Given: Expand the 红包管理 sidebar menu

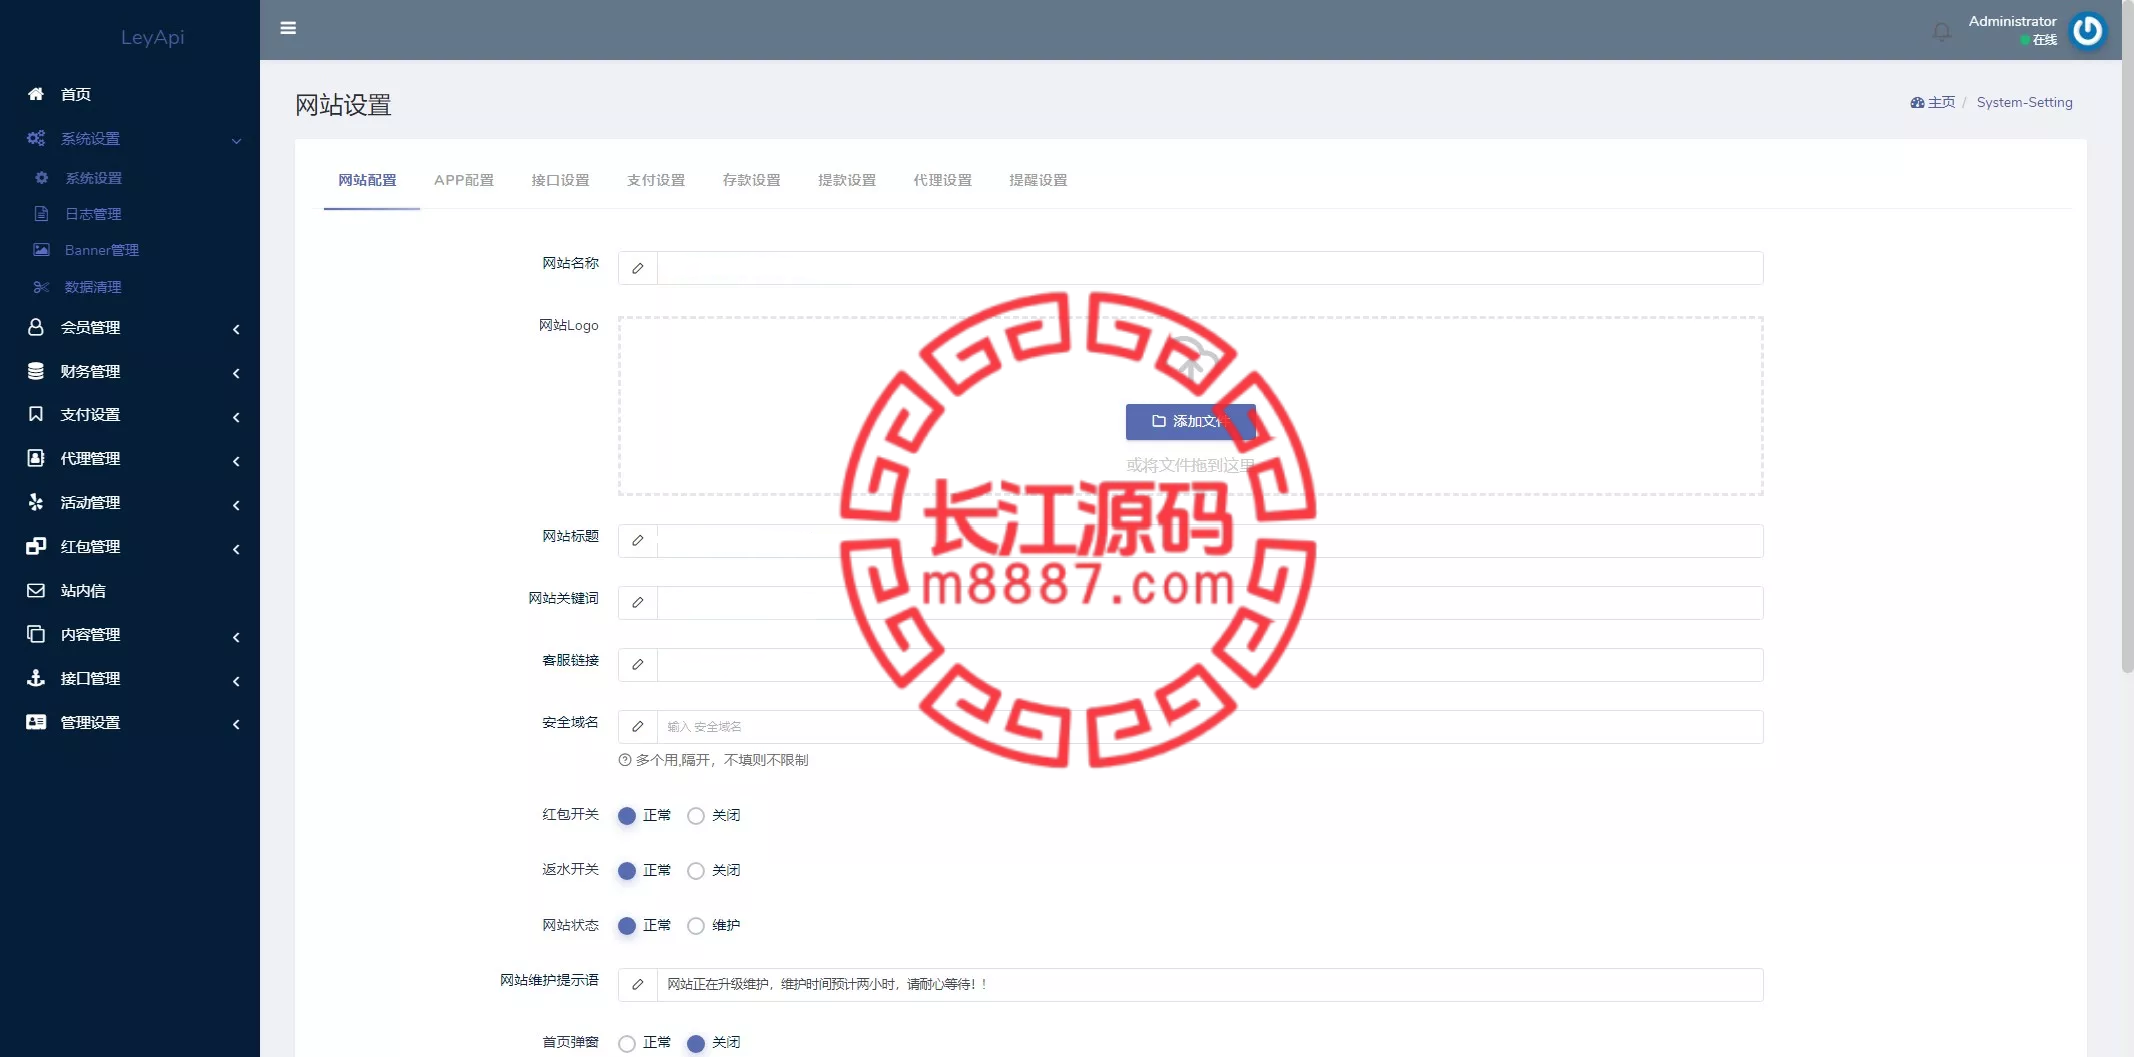Looking at the screenshot, I should pyautogui.click(x=236, y=549).
